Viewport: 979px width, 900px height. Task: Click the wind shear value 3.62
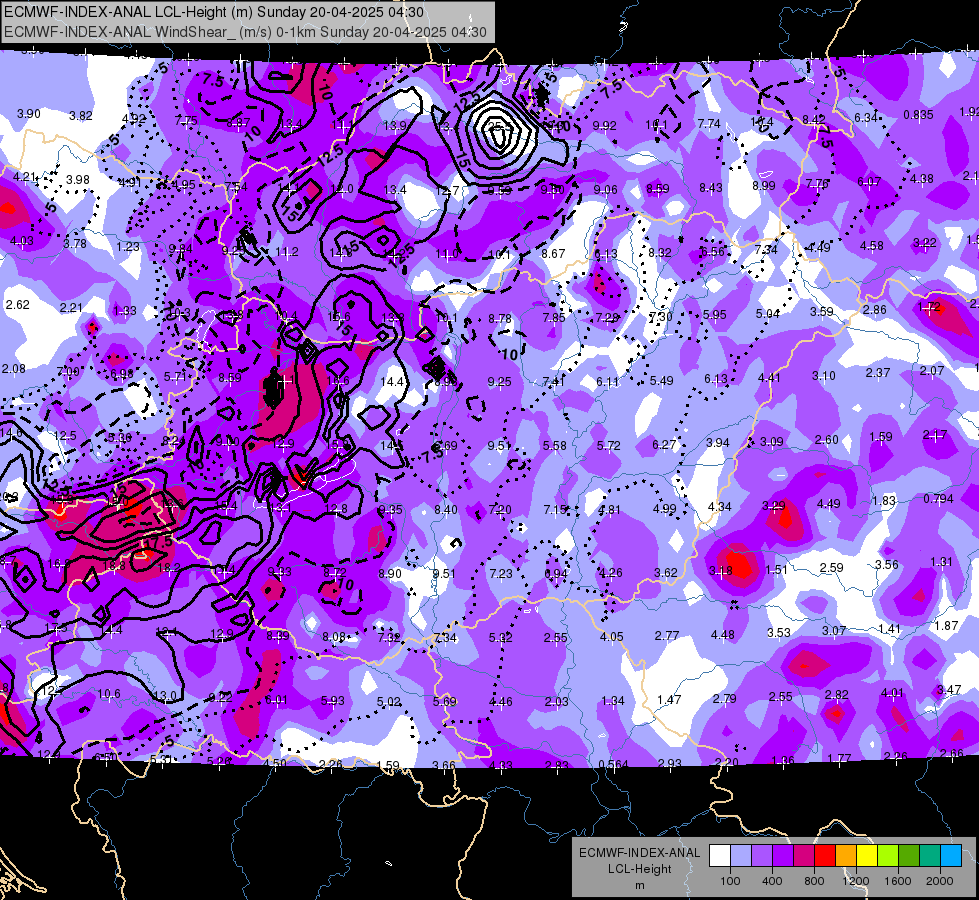click(666, 572)
